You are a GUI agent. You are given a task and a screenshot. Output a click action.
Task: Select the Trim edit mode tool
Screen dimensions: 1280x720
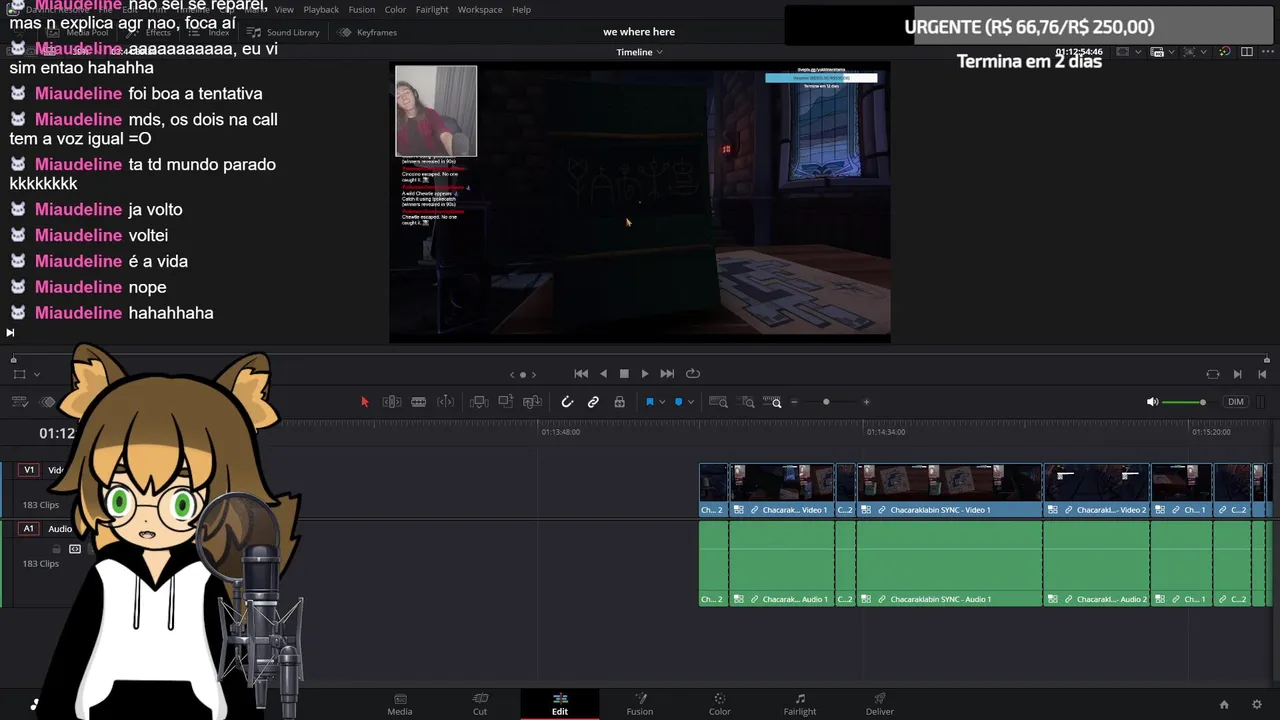[392, 402]
